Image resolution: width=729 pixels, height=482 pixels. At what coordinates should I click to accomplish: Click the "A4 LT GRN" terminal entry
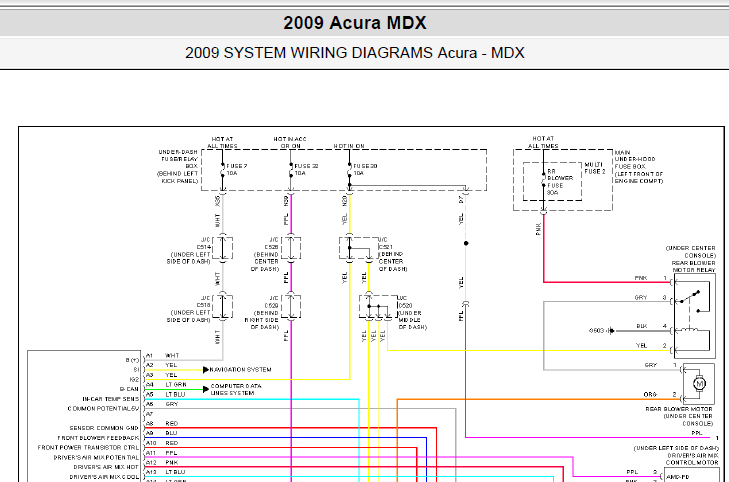(166, 385)
